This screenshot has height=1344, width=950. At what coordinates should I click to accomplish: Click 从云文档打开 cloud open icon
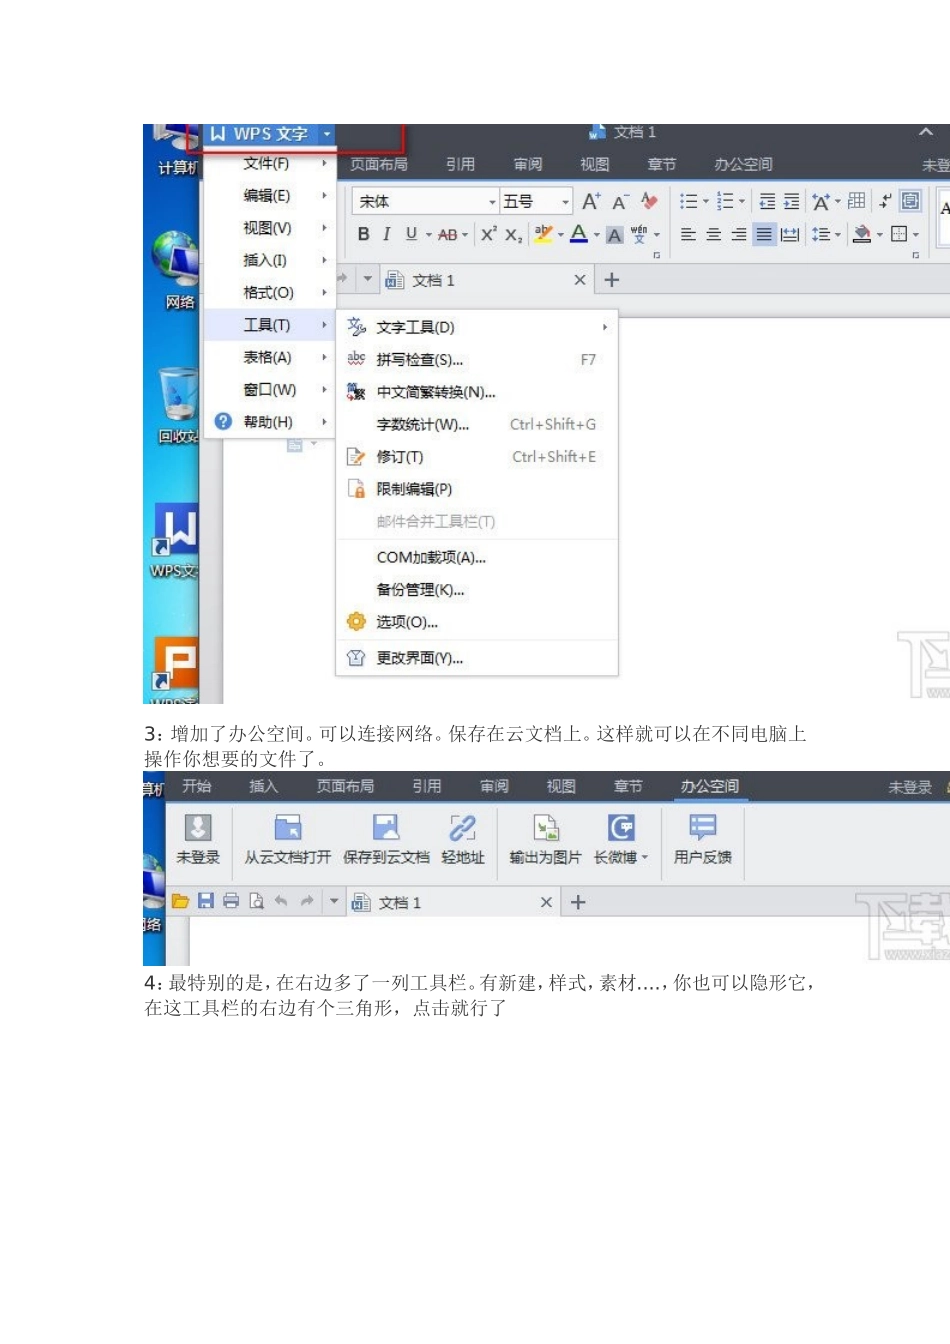[287, 827]
